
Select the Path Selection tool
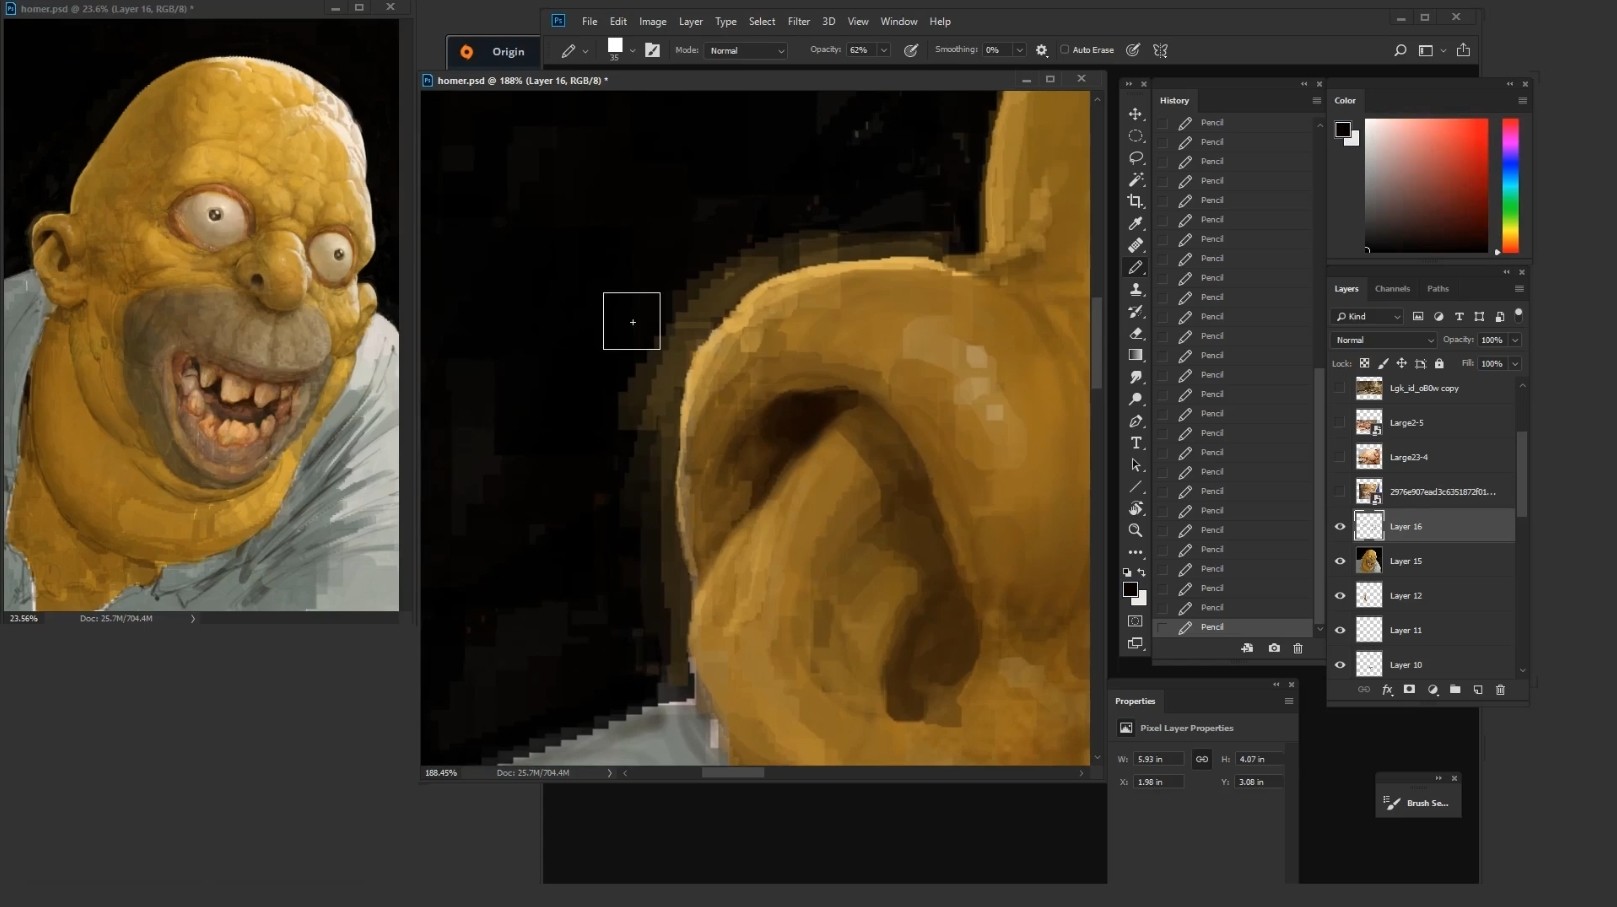(1135, 465)
